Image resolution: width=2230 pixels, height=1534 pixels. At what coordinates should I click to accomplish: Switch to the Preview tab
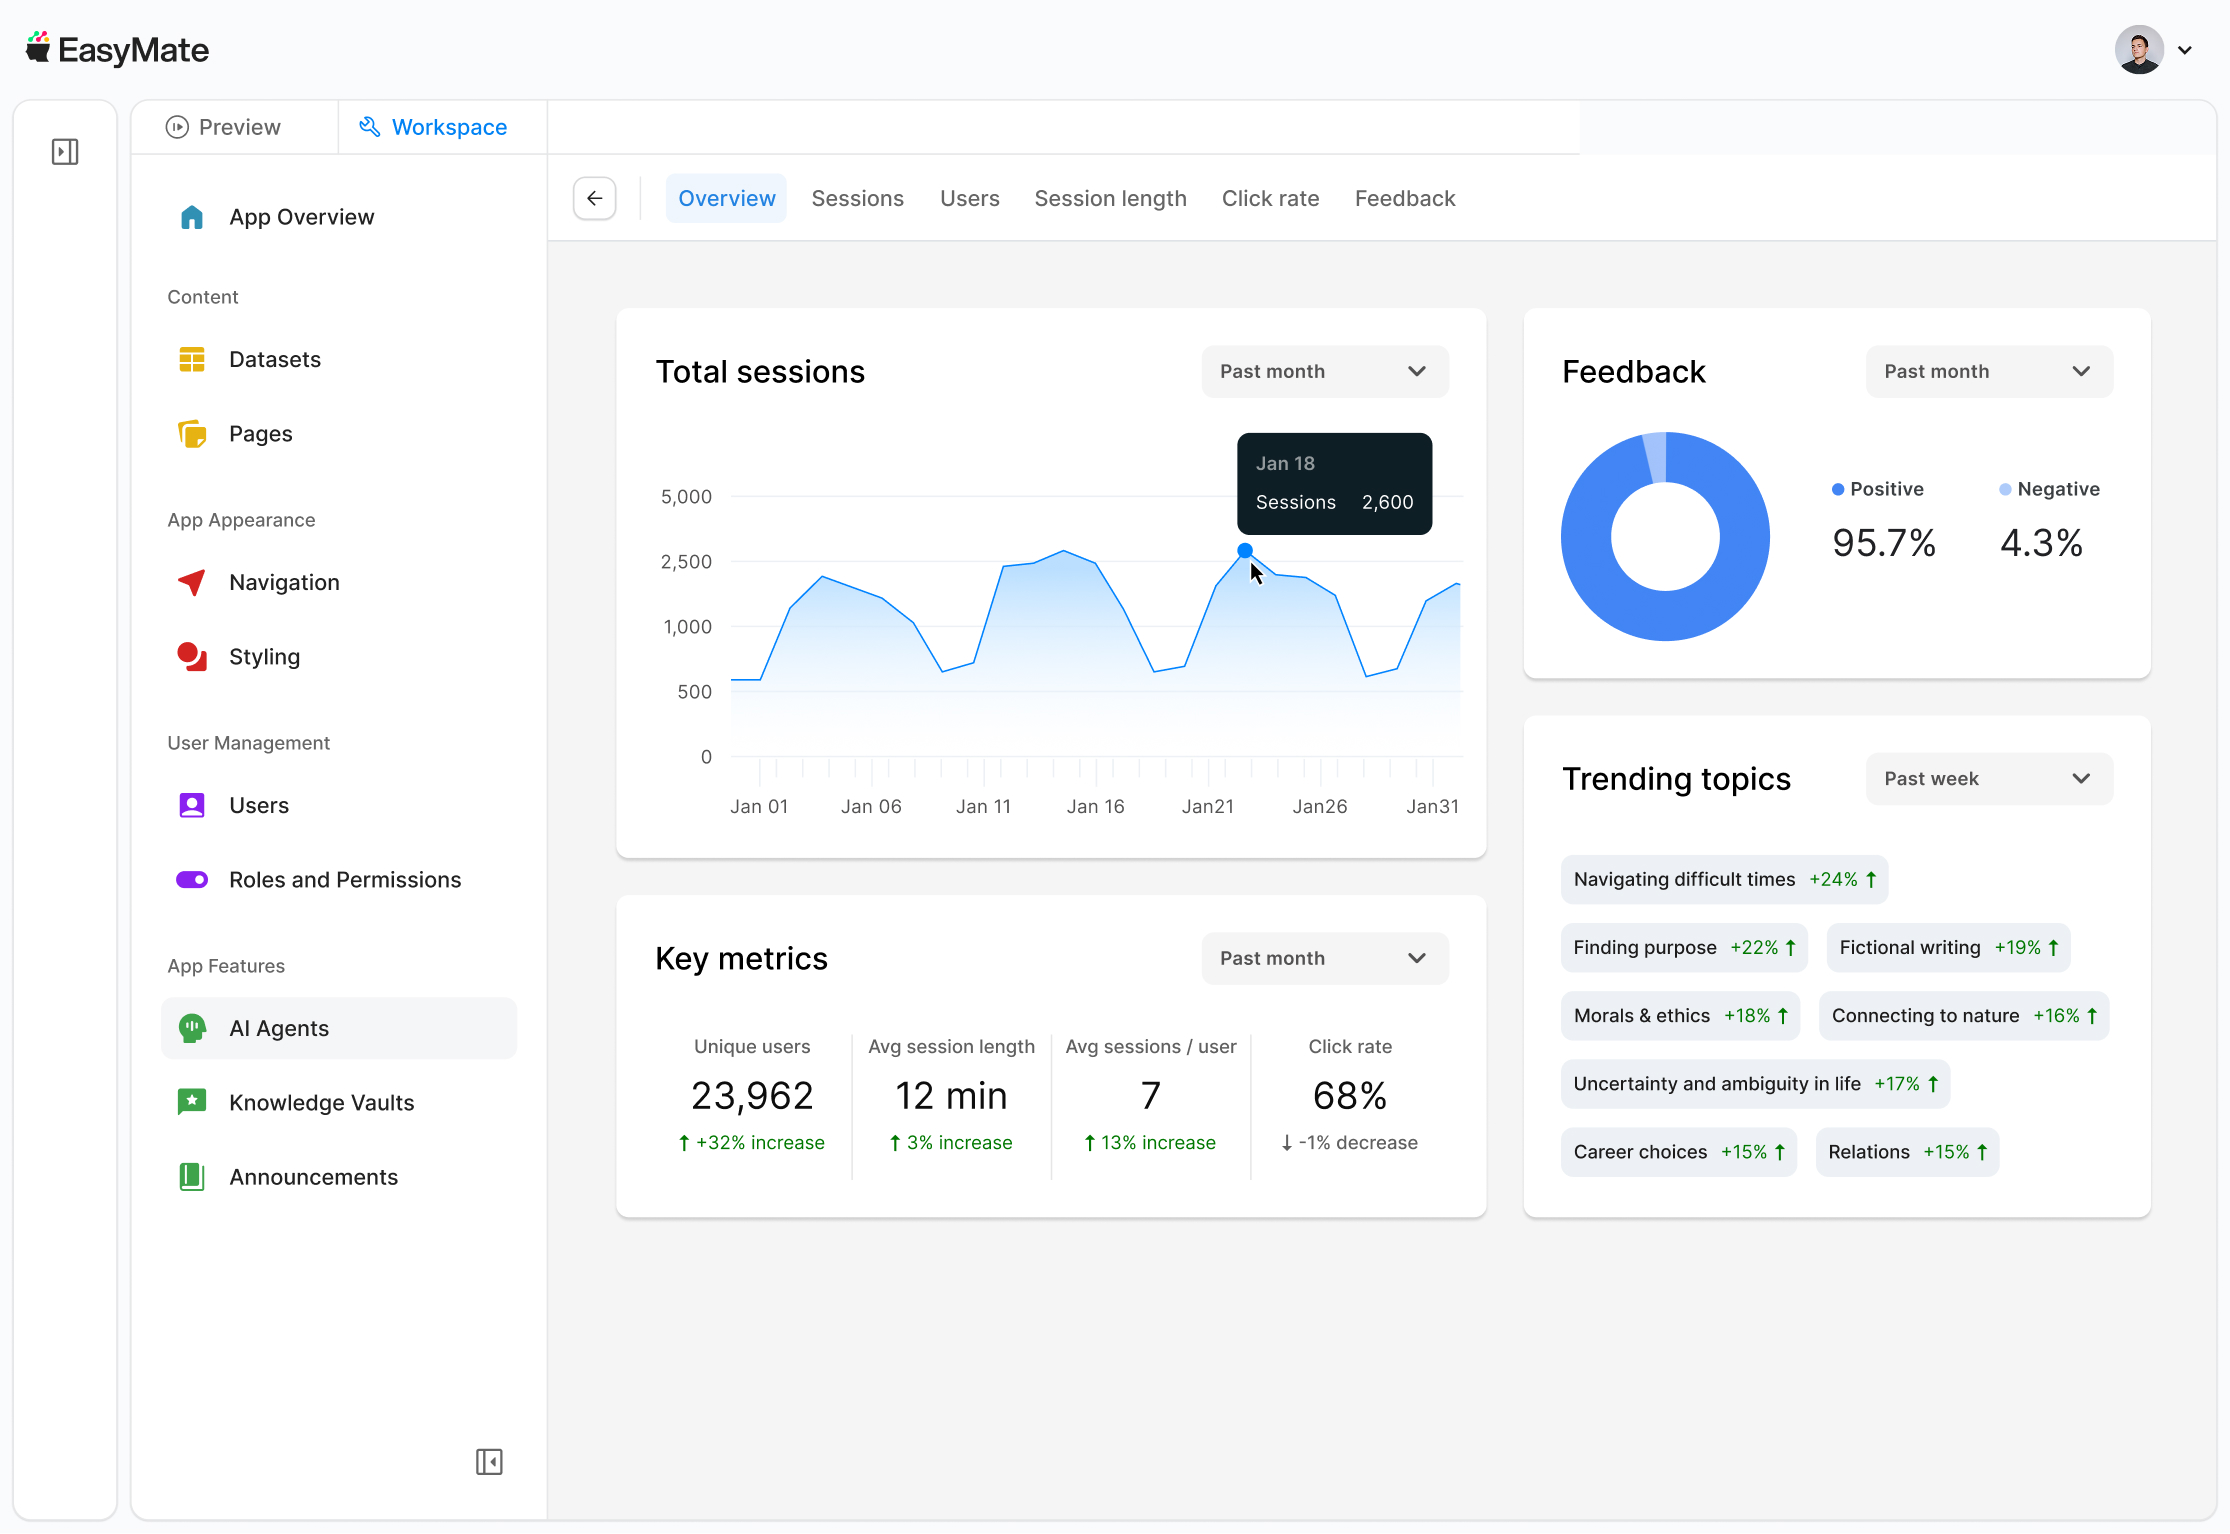click(x=224, y=127)
